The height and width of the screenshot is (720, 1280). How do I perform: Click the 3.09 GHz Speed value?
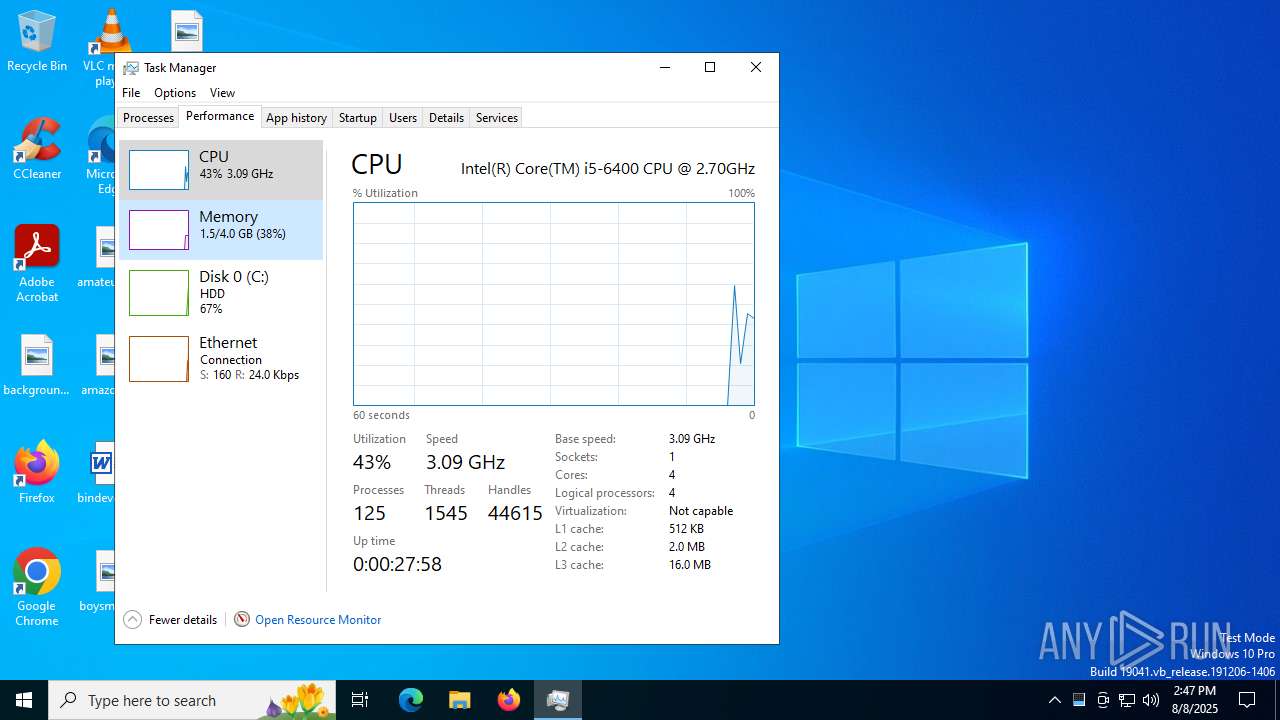pyautogui.click(x=465, y=462)
